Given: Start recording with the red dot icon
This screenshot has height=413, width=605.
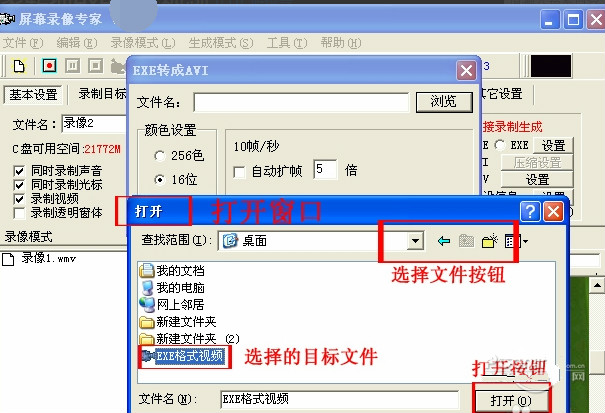Looking at the screenshot, I should pos(49,66).
